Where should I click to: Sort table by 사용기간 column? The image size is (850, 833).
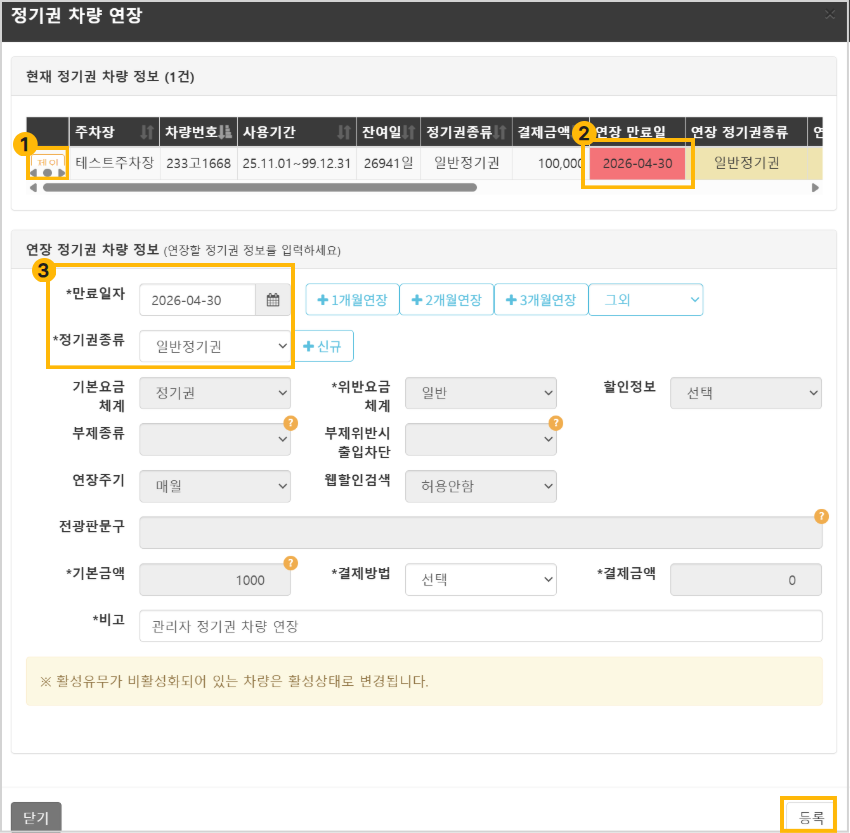(344, 132)
